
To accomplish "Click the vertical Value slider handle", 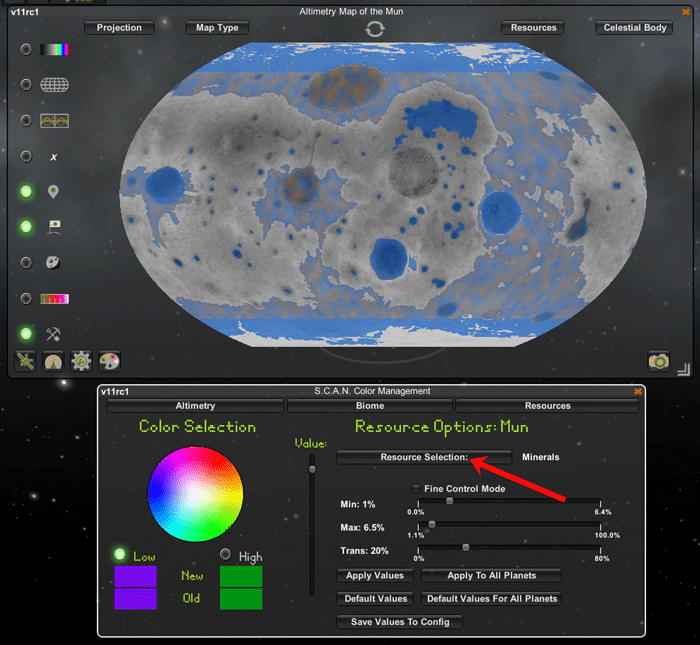I will click(x=312, y=469).
